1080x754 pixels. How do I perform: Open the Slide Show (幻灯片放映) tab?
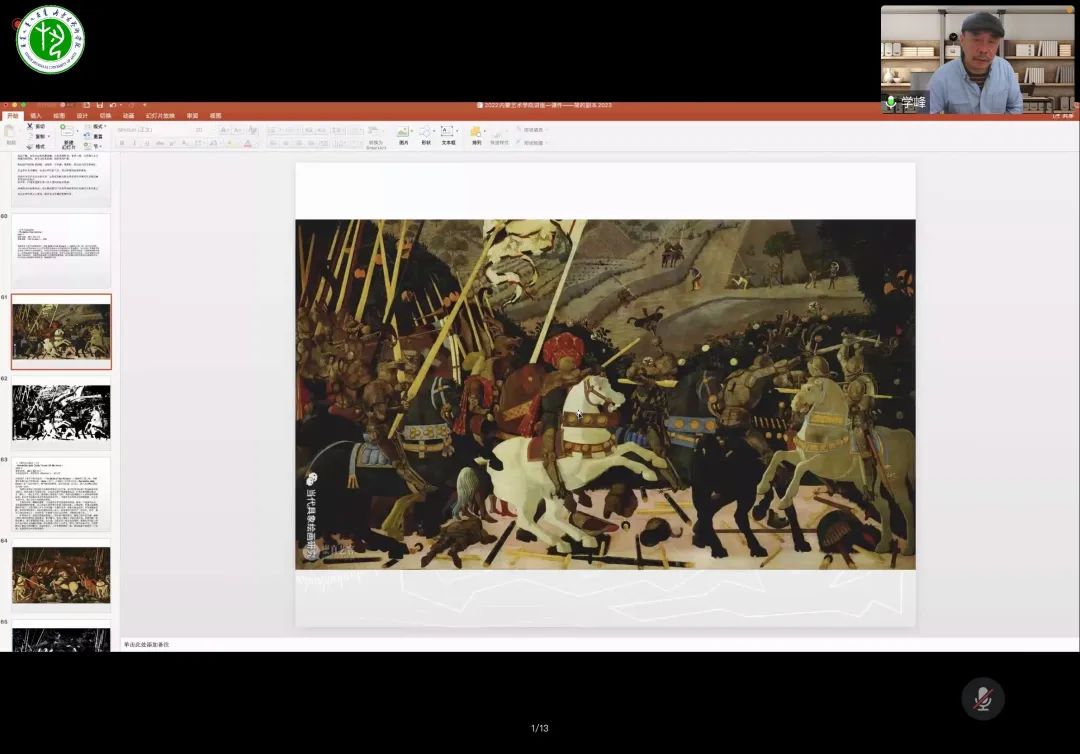pos(160,116)
